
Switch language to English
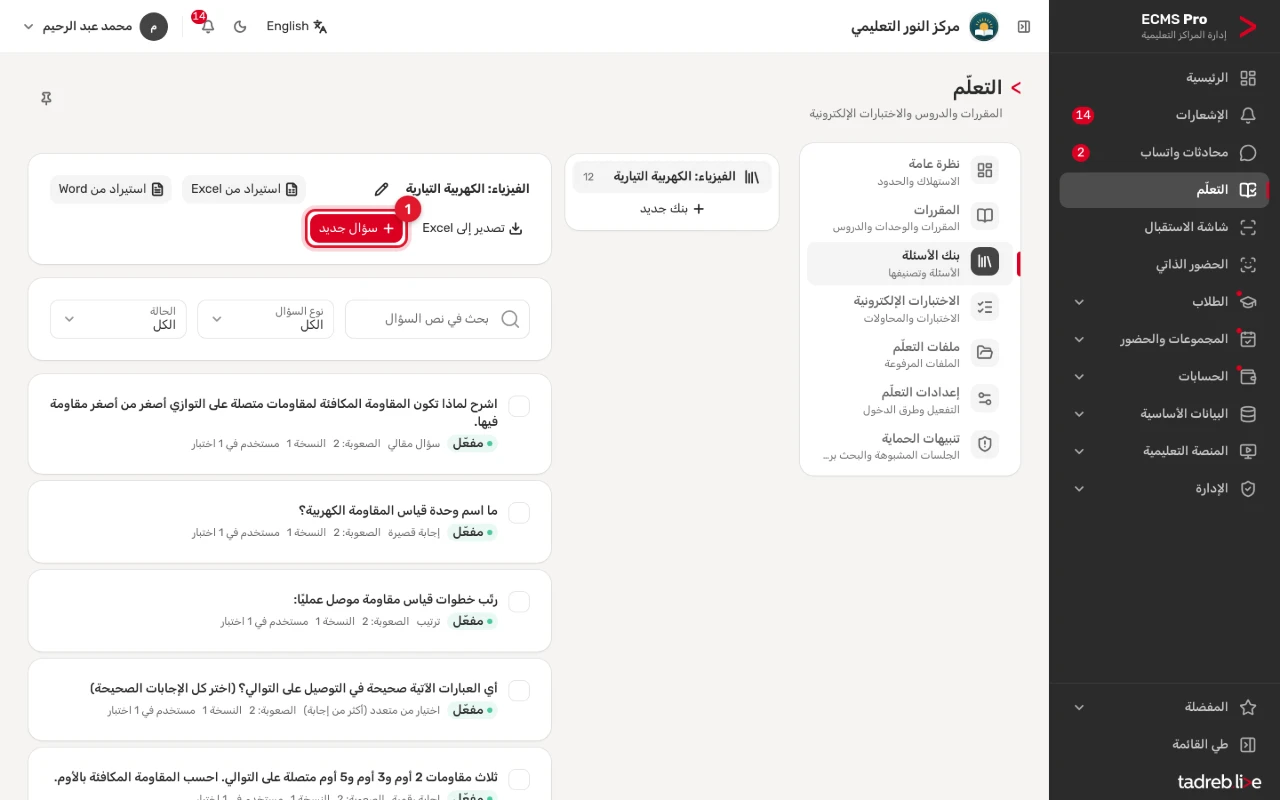tap(297, 27)
